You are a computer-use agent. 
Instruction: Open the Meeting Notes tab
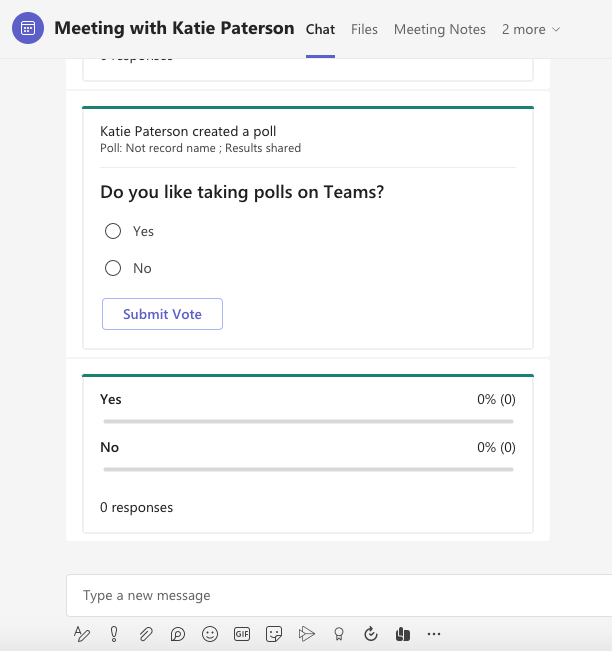[439, 29]
